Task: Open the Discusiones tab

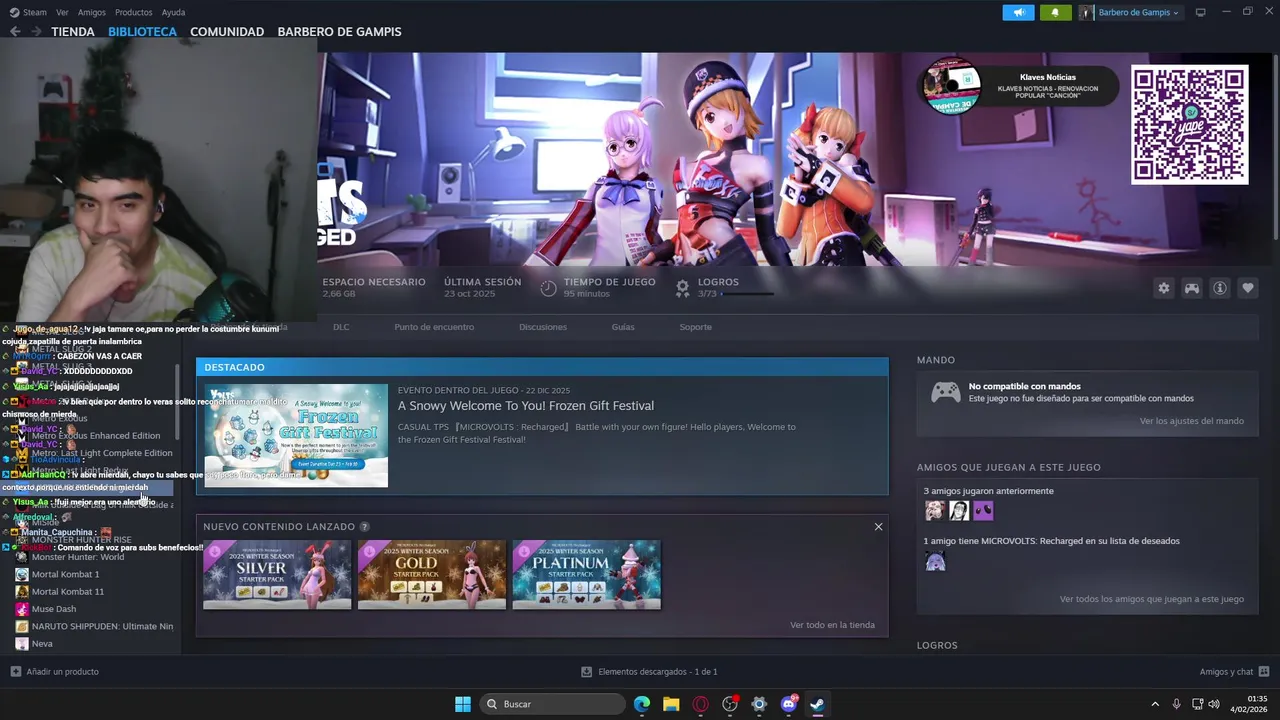Action: (x=543, y=327)
